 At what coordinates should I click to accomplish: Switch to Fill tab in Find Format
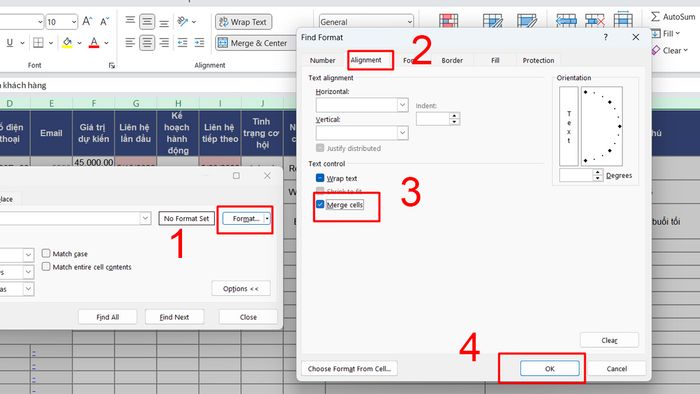[495, 60]
